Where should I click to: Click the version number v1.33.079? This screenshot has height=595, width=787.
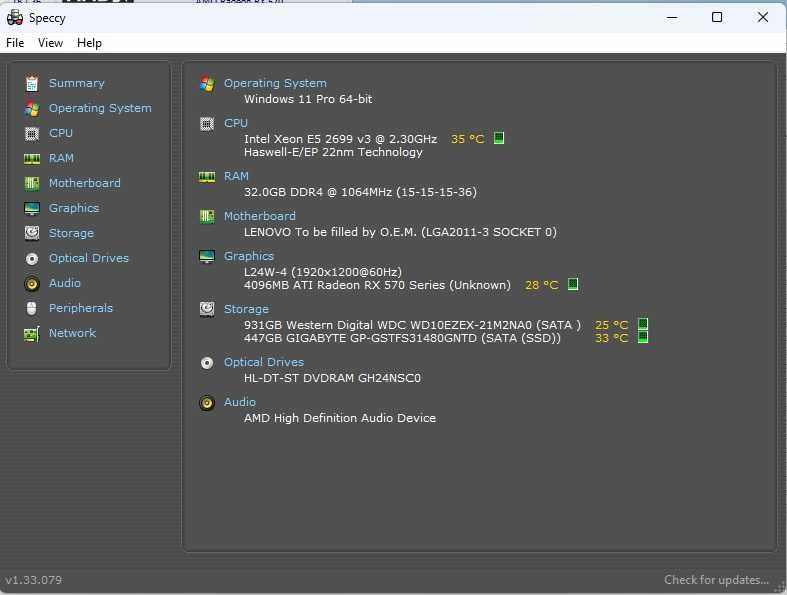coord(34,580)
